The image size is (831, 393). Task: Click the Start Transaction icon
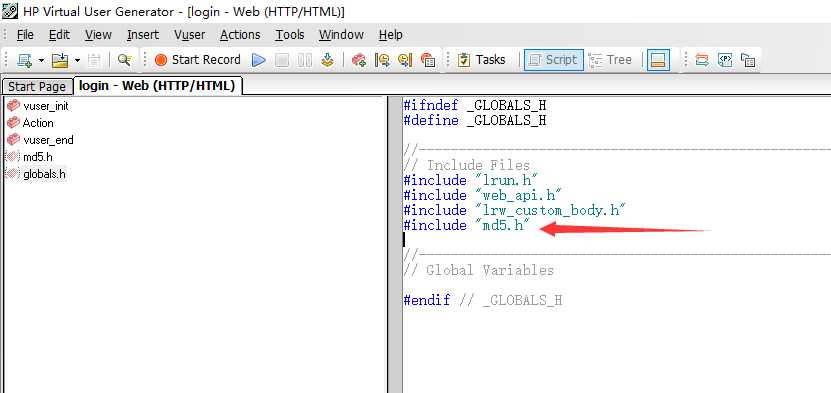pyautogui.click(x=382, y=60)
